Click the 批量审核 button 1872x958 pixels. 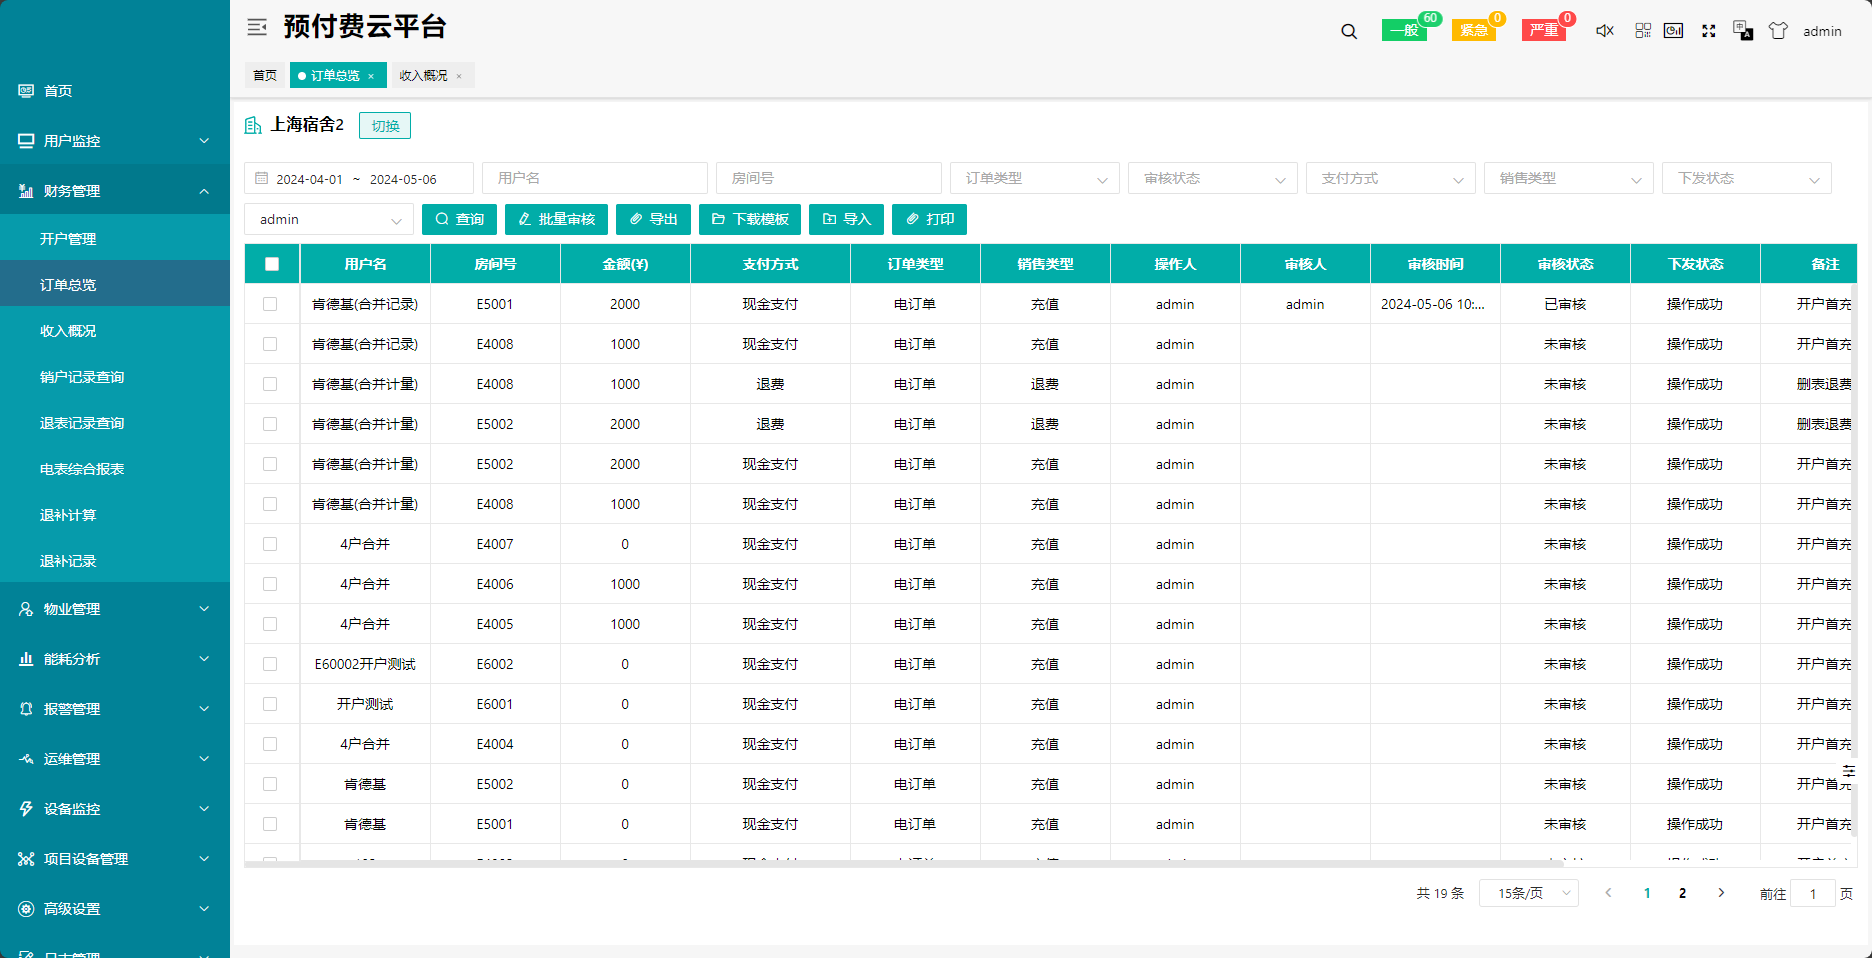pyautogui.click(x=556, y=219)
